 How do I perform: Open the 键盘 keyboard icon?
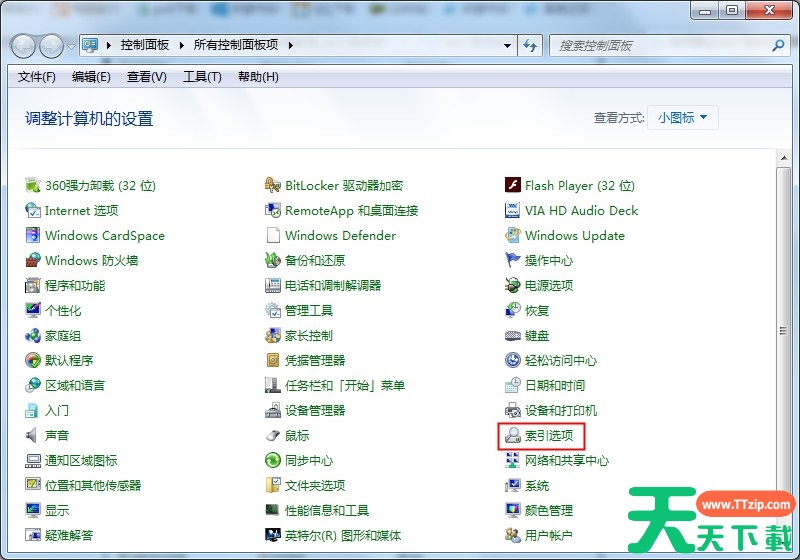pos(513,336)
